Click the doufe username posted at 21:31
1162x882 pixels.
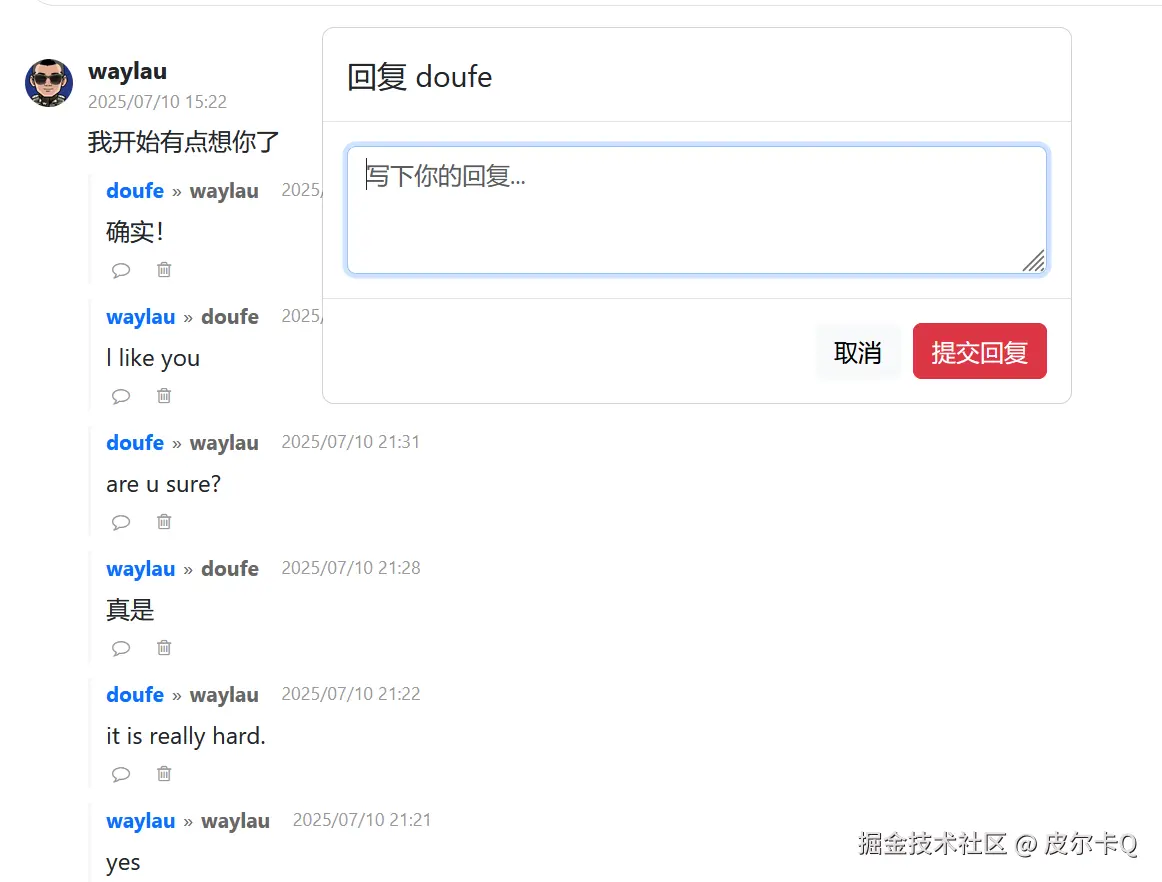[135, 443]
